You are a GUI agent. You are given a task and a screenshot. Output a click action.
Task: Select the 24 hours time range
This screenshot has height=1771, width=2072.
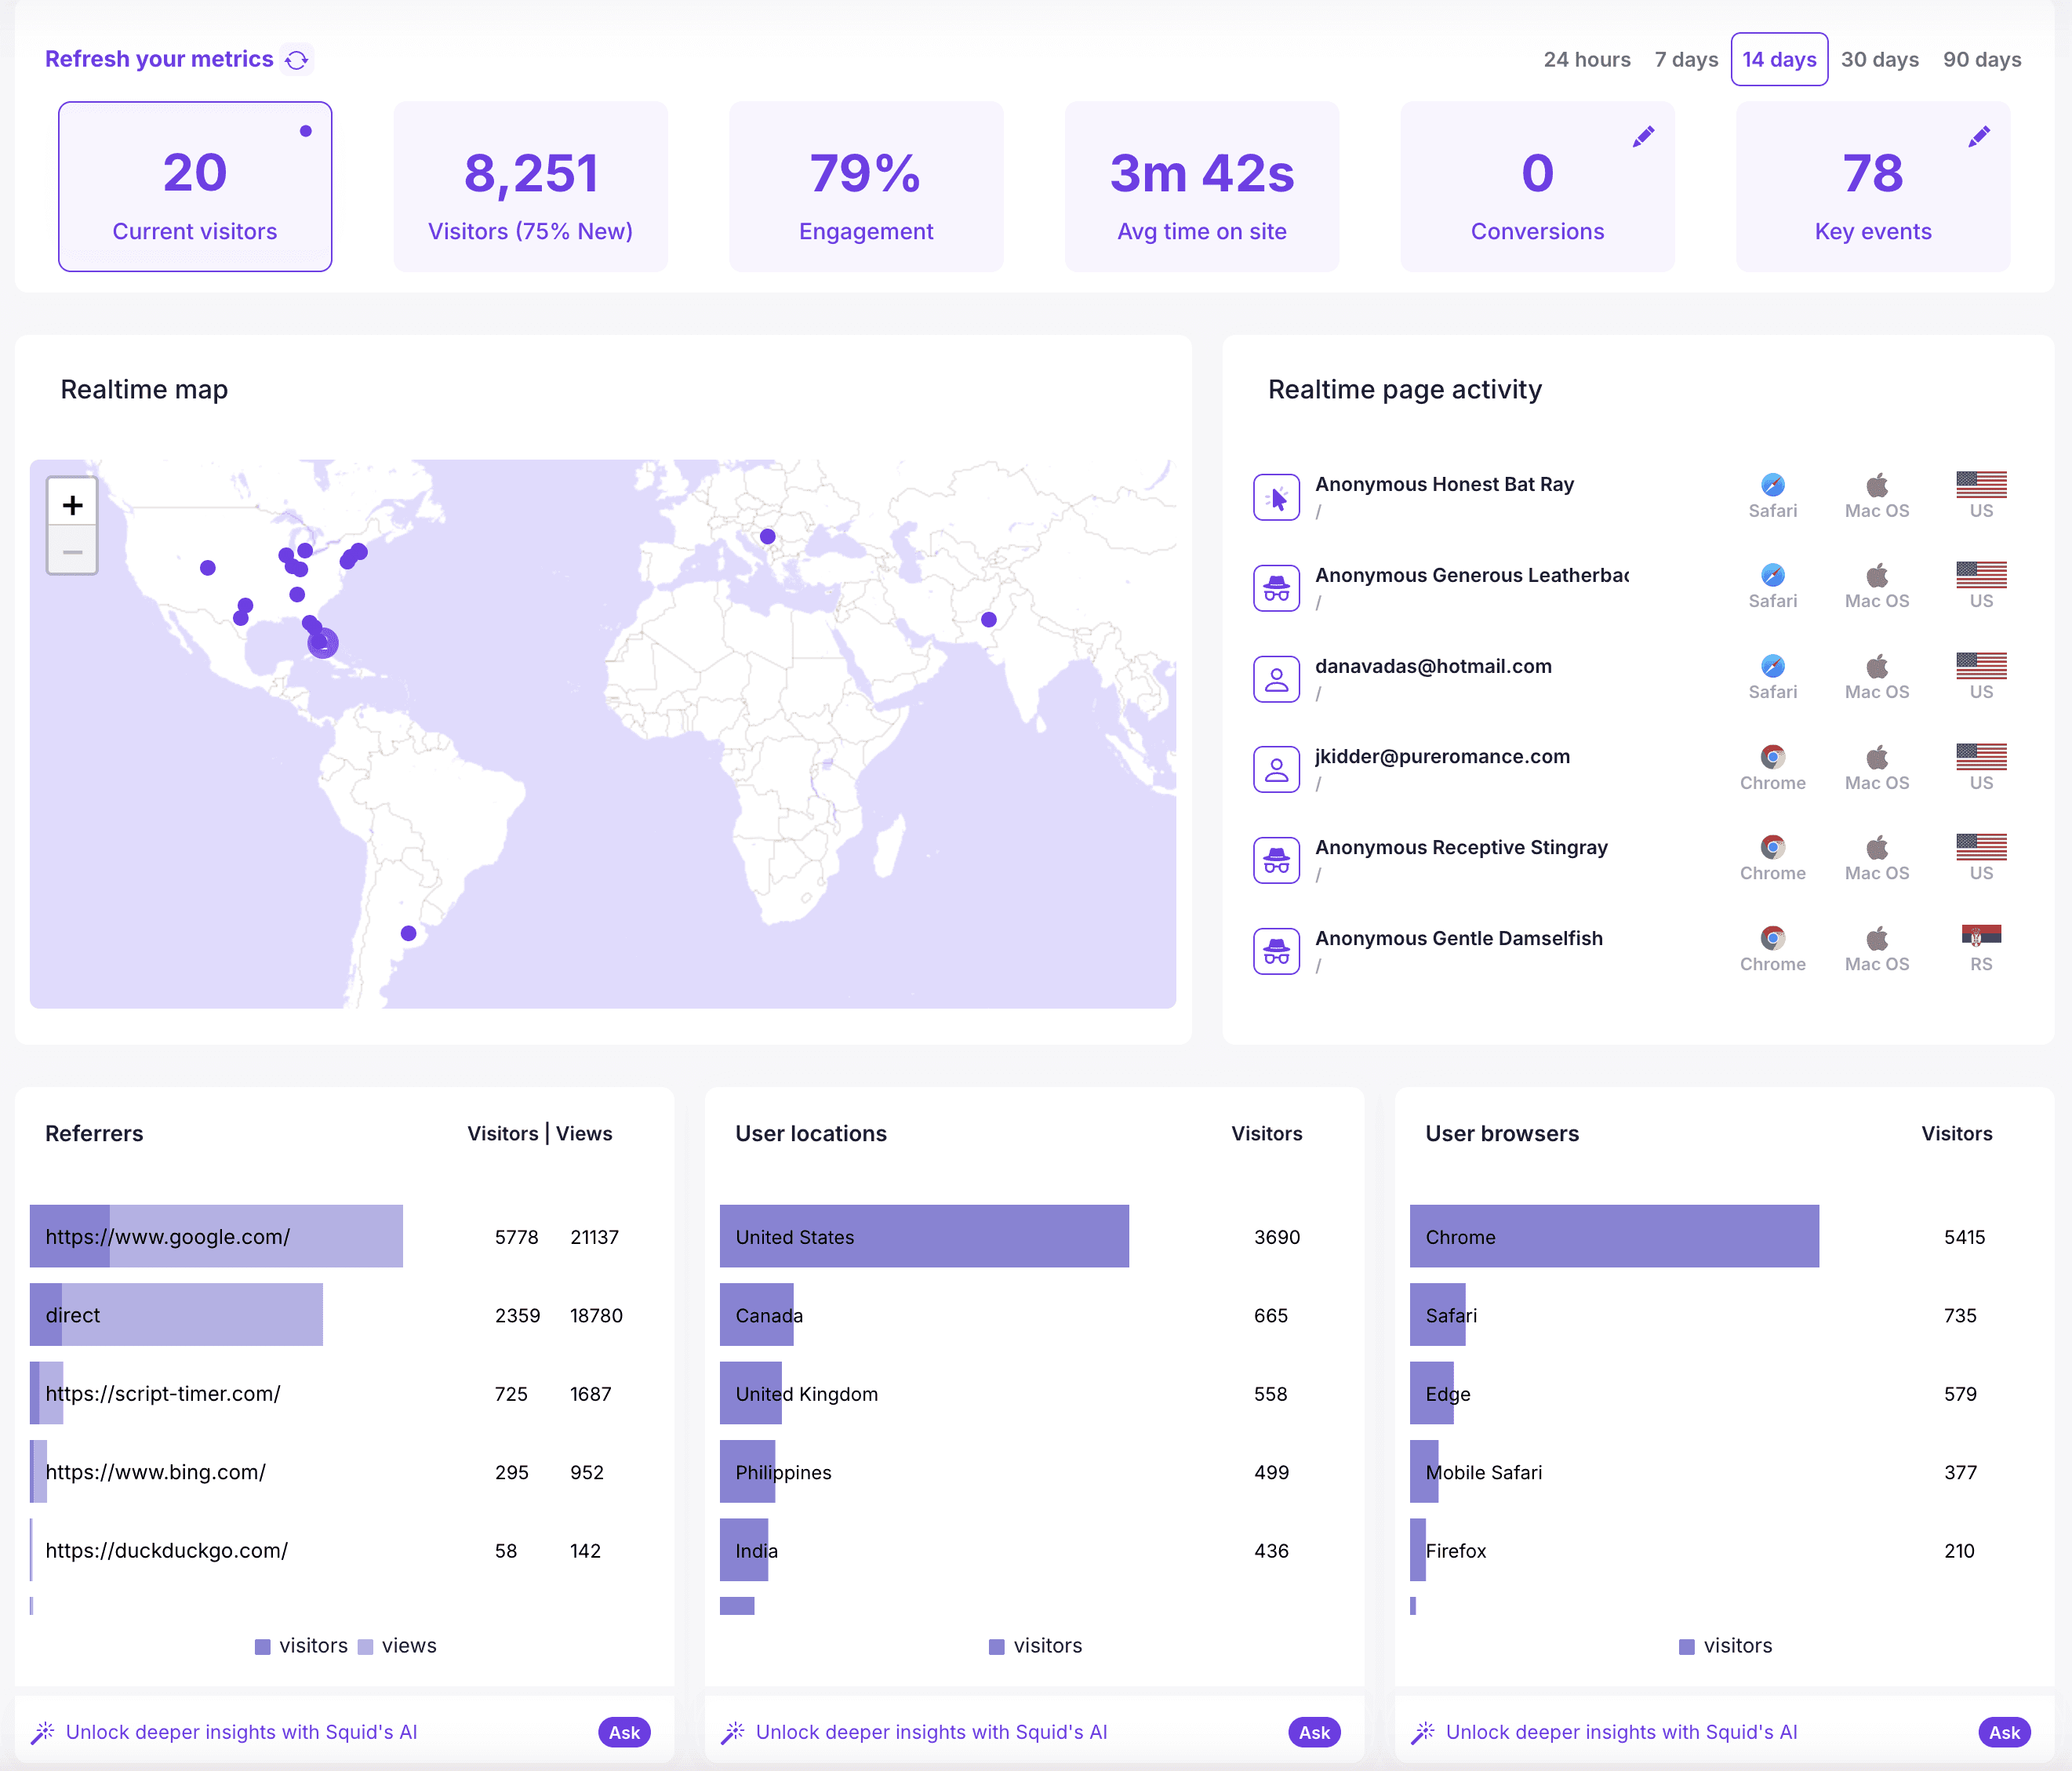click(x=1586, y=59)
